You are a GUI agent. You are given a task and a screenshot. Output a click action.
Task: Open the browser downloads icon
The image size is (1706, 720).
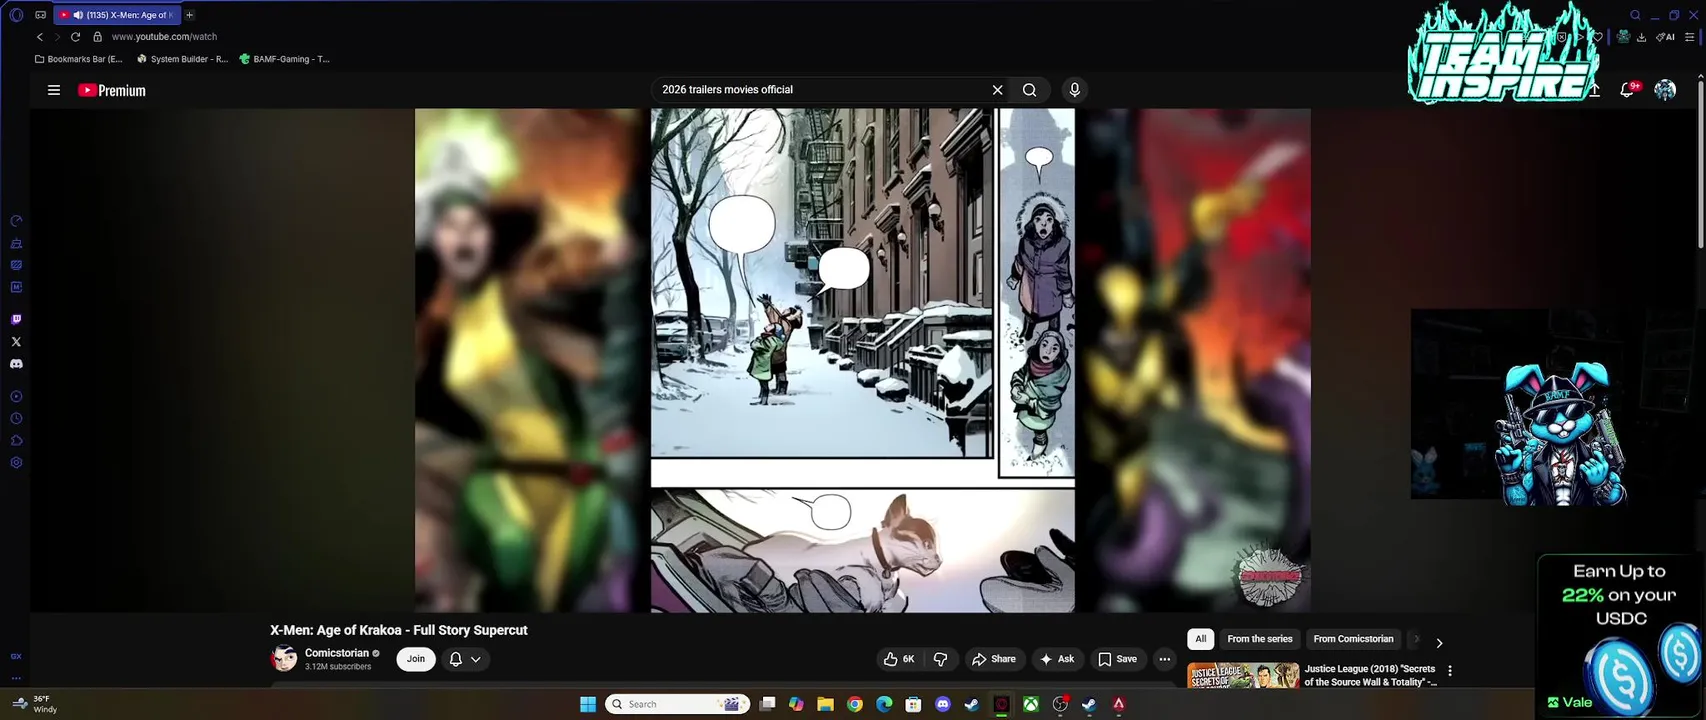pyautogui.click(x=1641, y=37)
